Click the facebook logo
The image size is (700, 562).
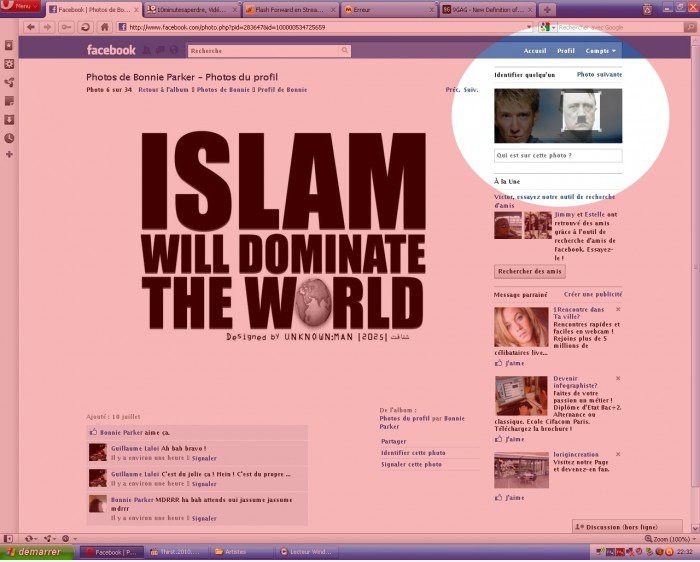point(111,50)
